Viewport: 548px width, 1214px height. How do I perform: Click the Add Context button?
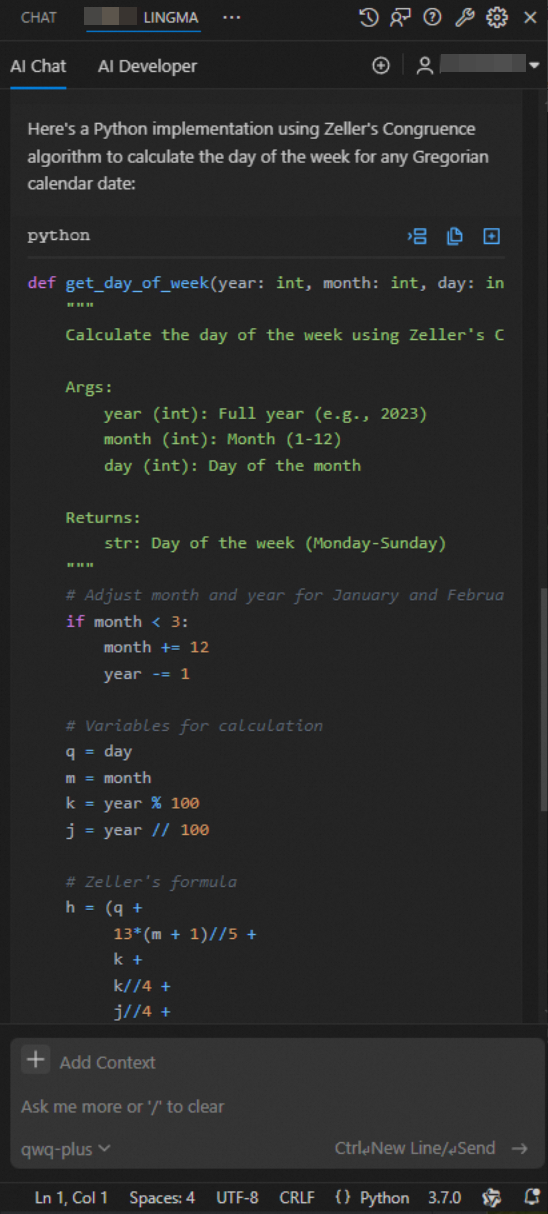coord(89,1062)
